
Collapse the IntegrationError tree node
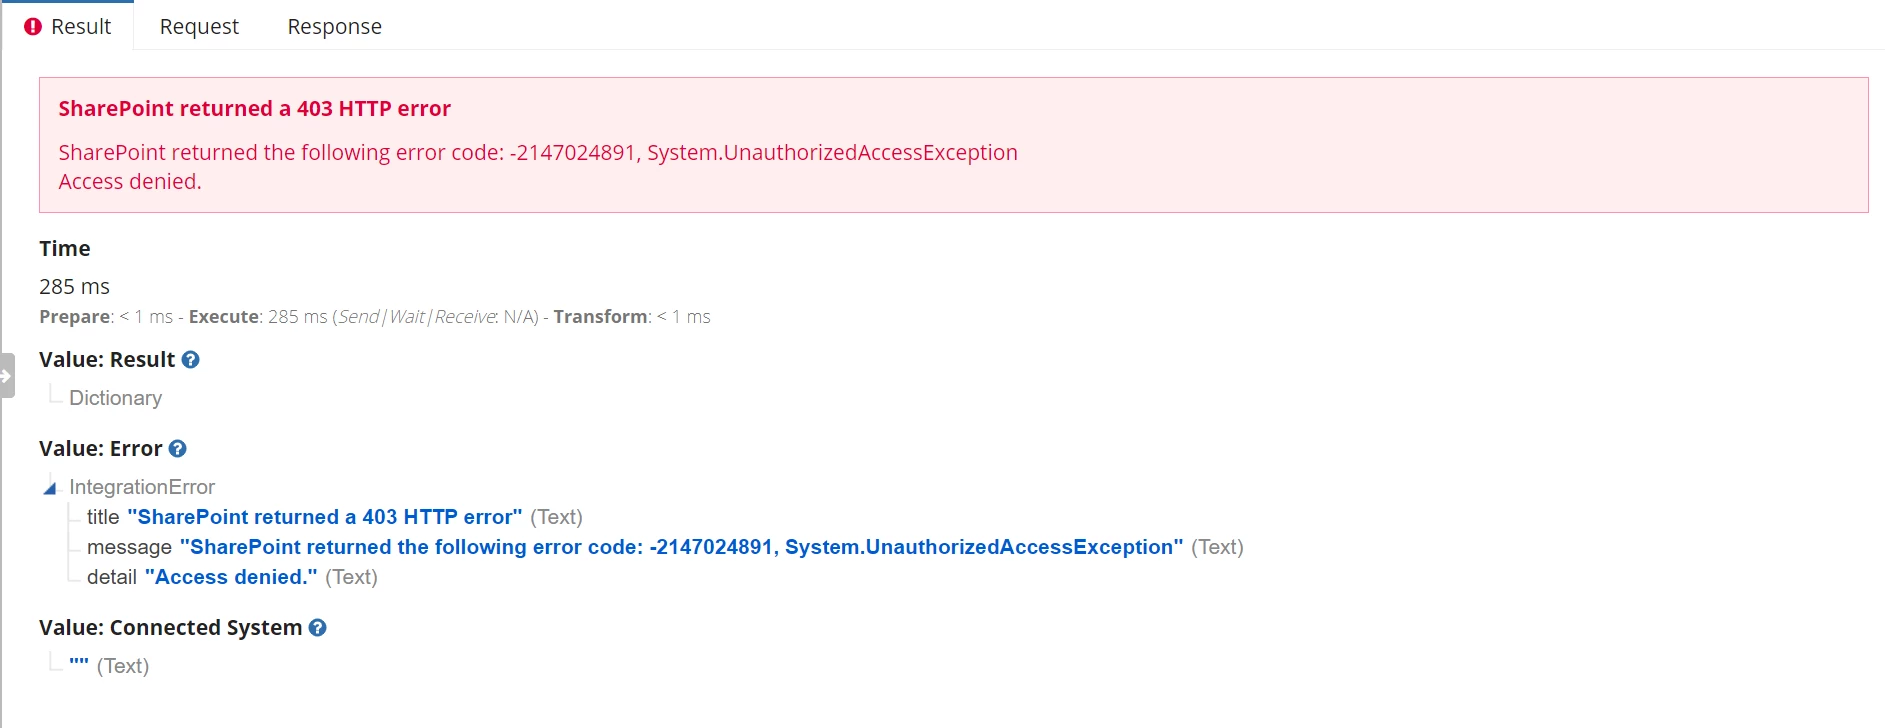[50, 488]
